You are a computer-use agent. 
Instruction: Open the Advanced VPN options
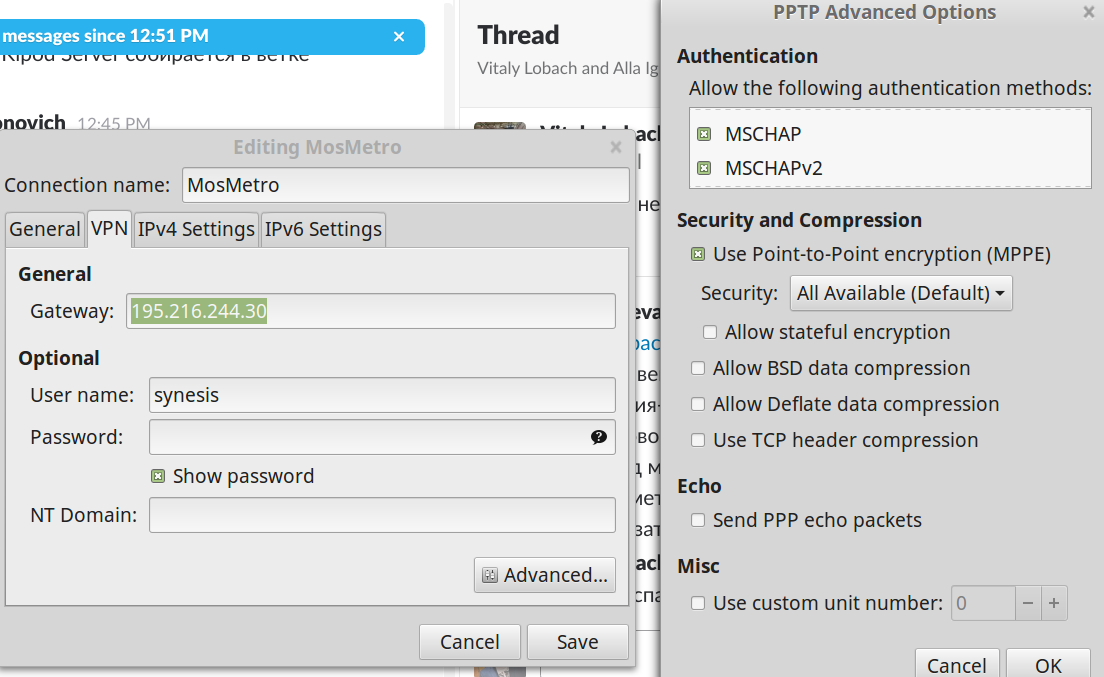tap(545, 575)
